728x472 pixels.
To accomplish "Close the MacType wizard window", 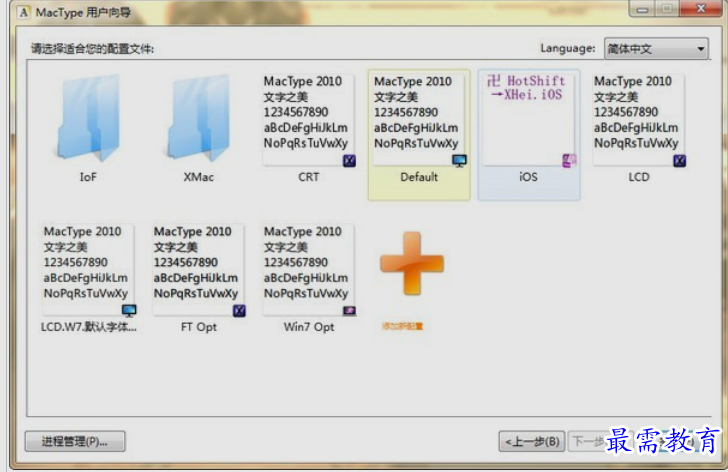I will click(x=701, y=8).
